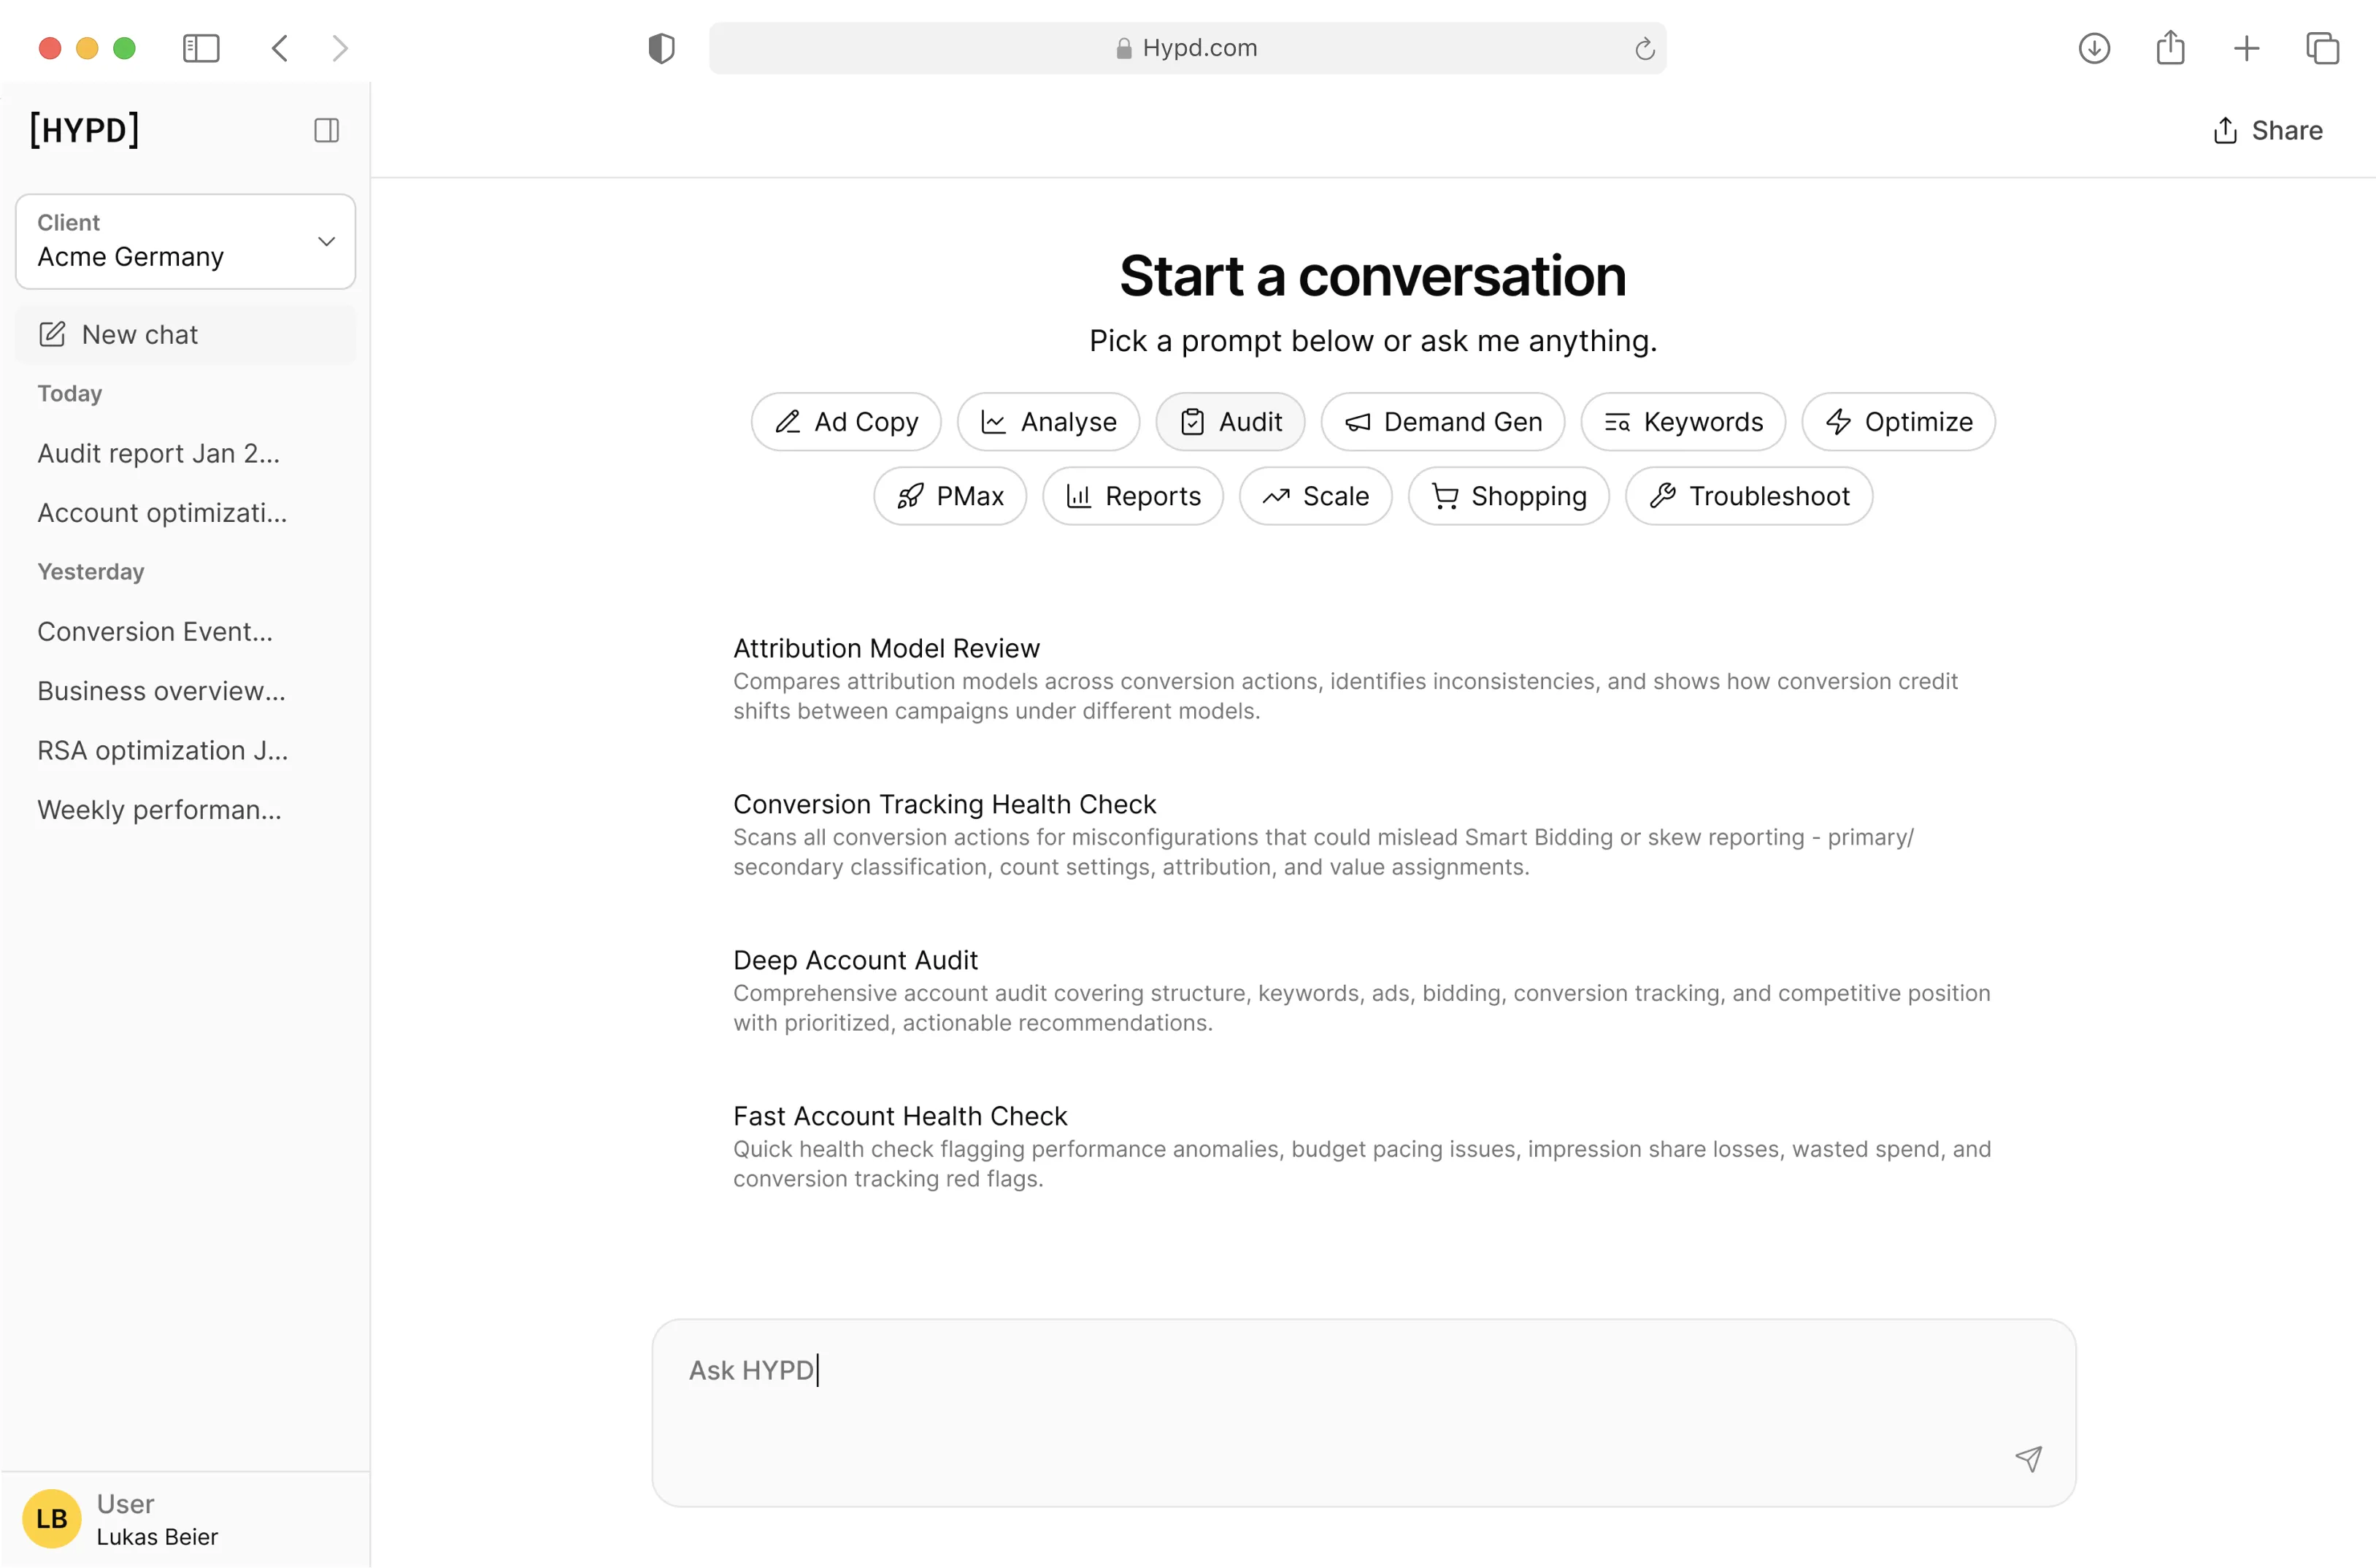
Task: Click the Safari privacy shield icon
Action: pos(661,48)
